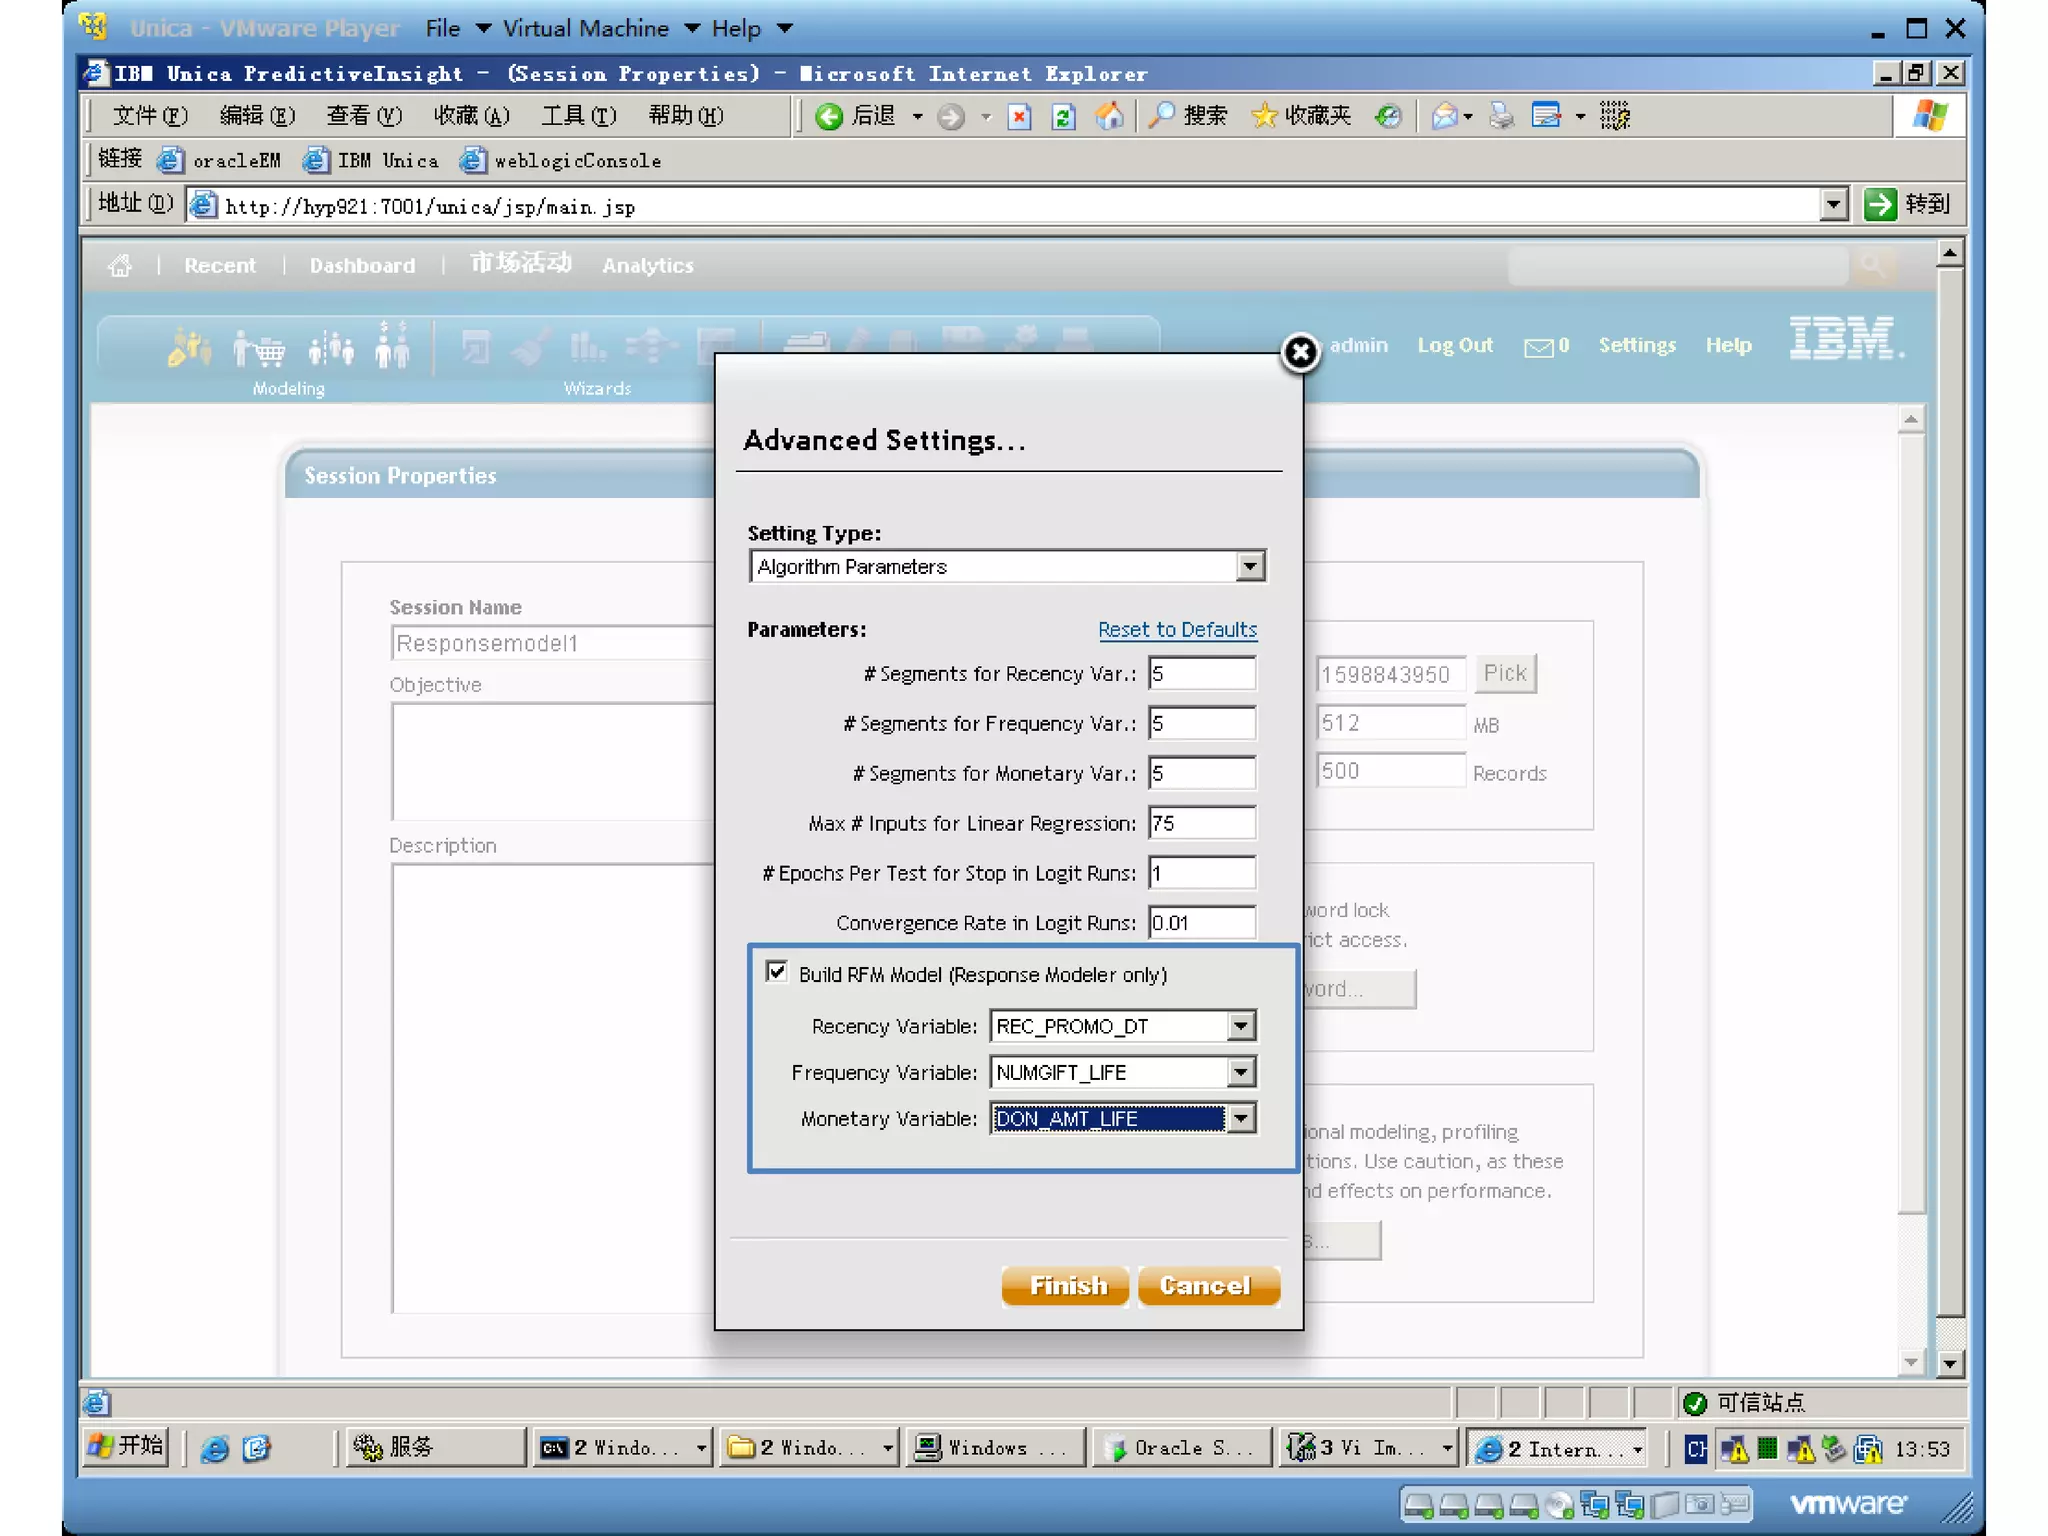Click the Favorites star icon
Screen dimensions: 2048x1536
(x=1264, y=117)
